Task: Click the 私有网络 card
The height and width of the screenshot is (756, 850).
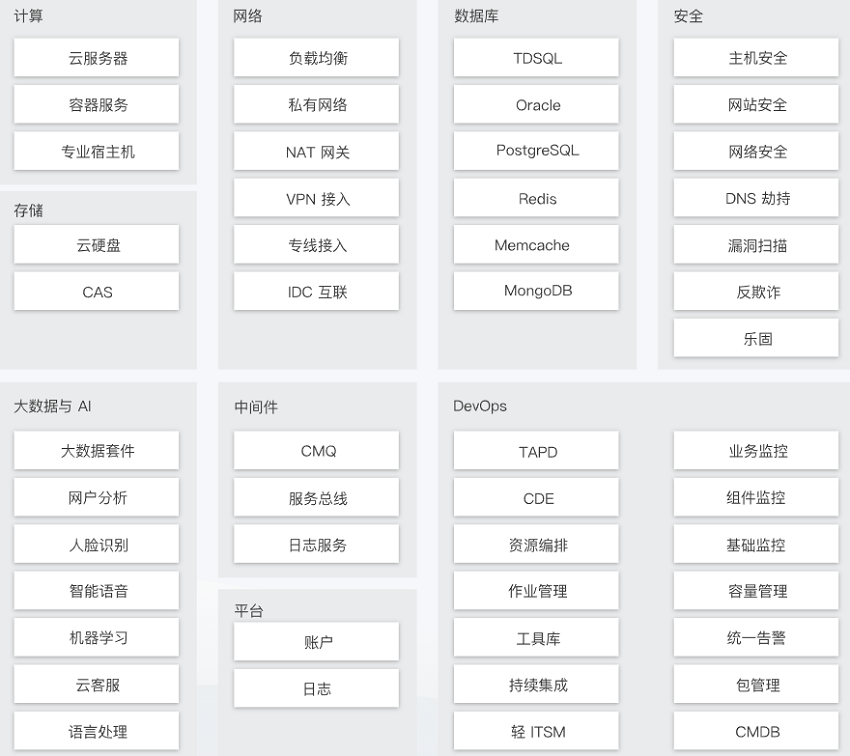Action: pos(317,104)
